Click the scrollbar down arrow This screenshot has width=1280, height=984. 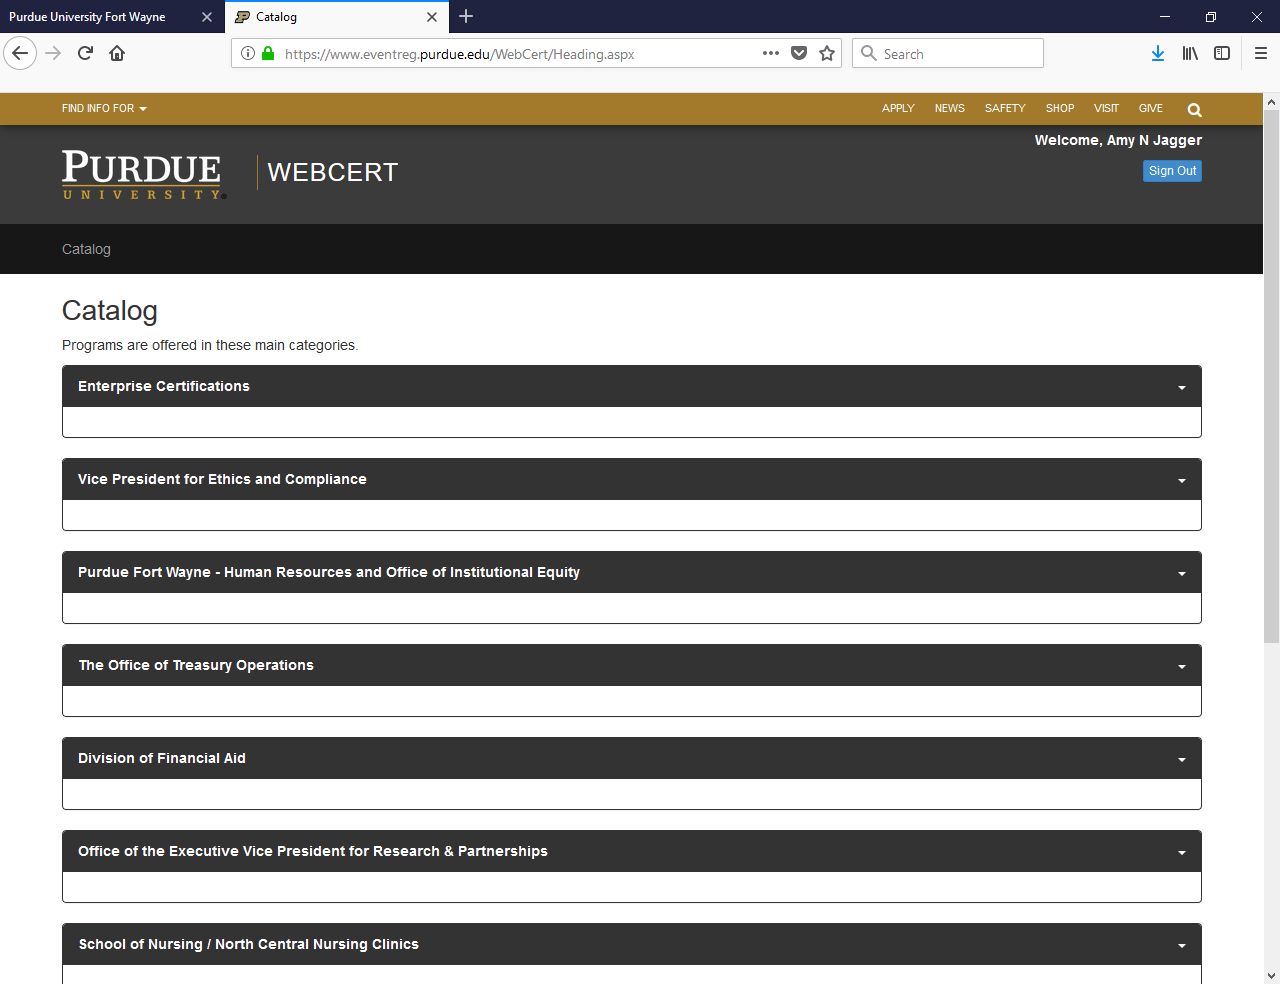[x=1271, y=975]
